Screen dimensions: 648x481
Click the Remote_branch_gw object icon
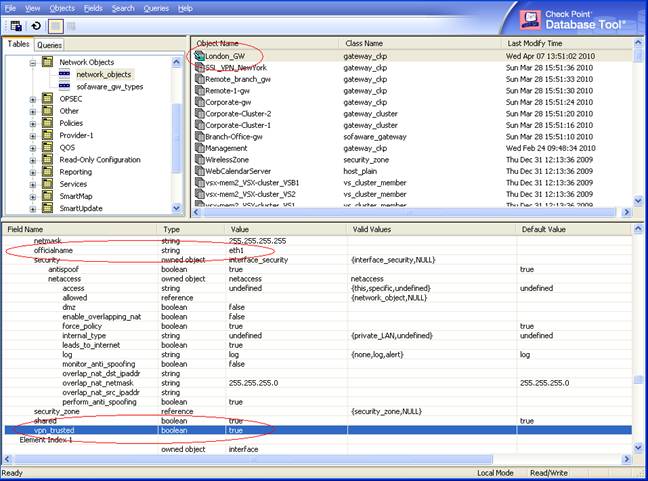point(200,79)
